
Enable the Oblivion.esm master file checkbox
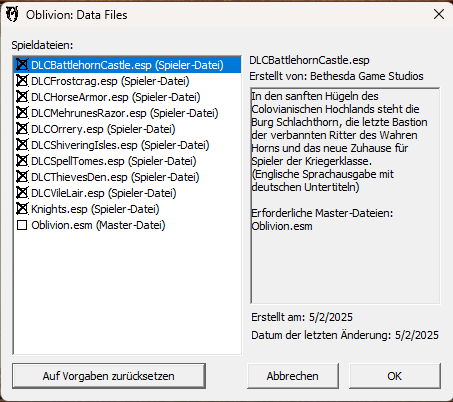pyautogui.click(x=22, y=225)
